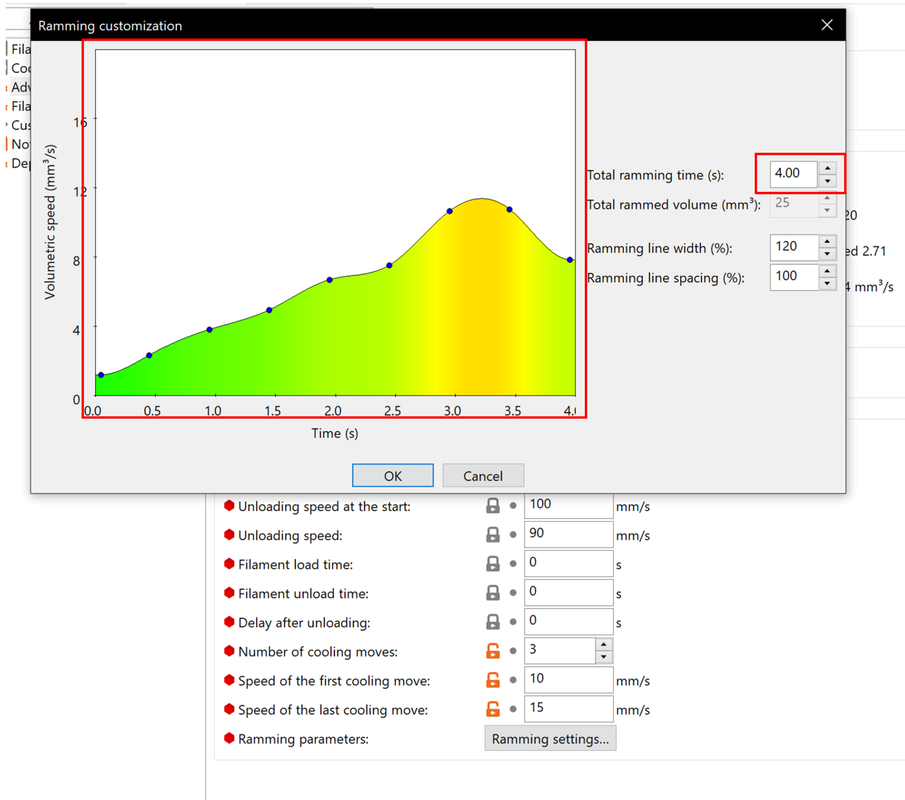
Task: Select the graph point at 0.0 seconds
Action: pos(101,375)
